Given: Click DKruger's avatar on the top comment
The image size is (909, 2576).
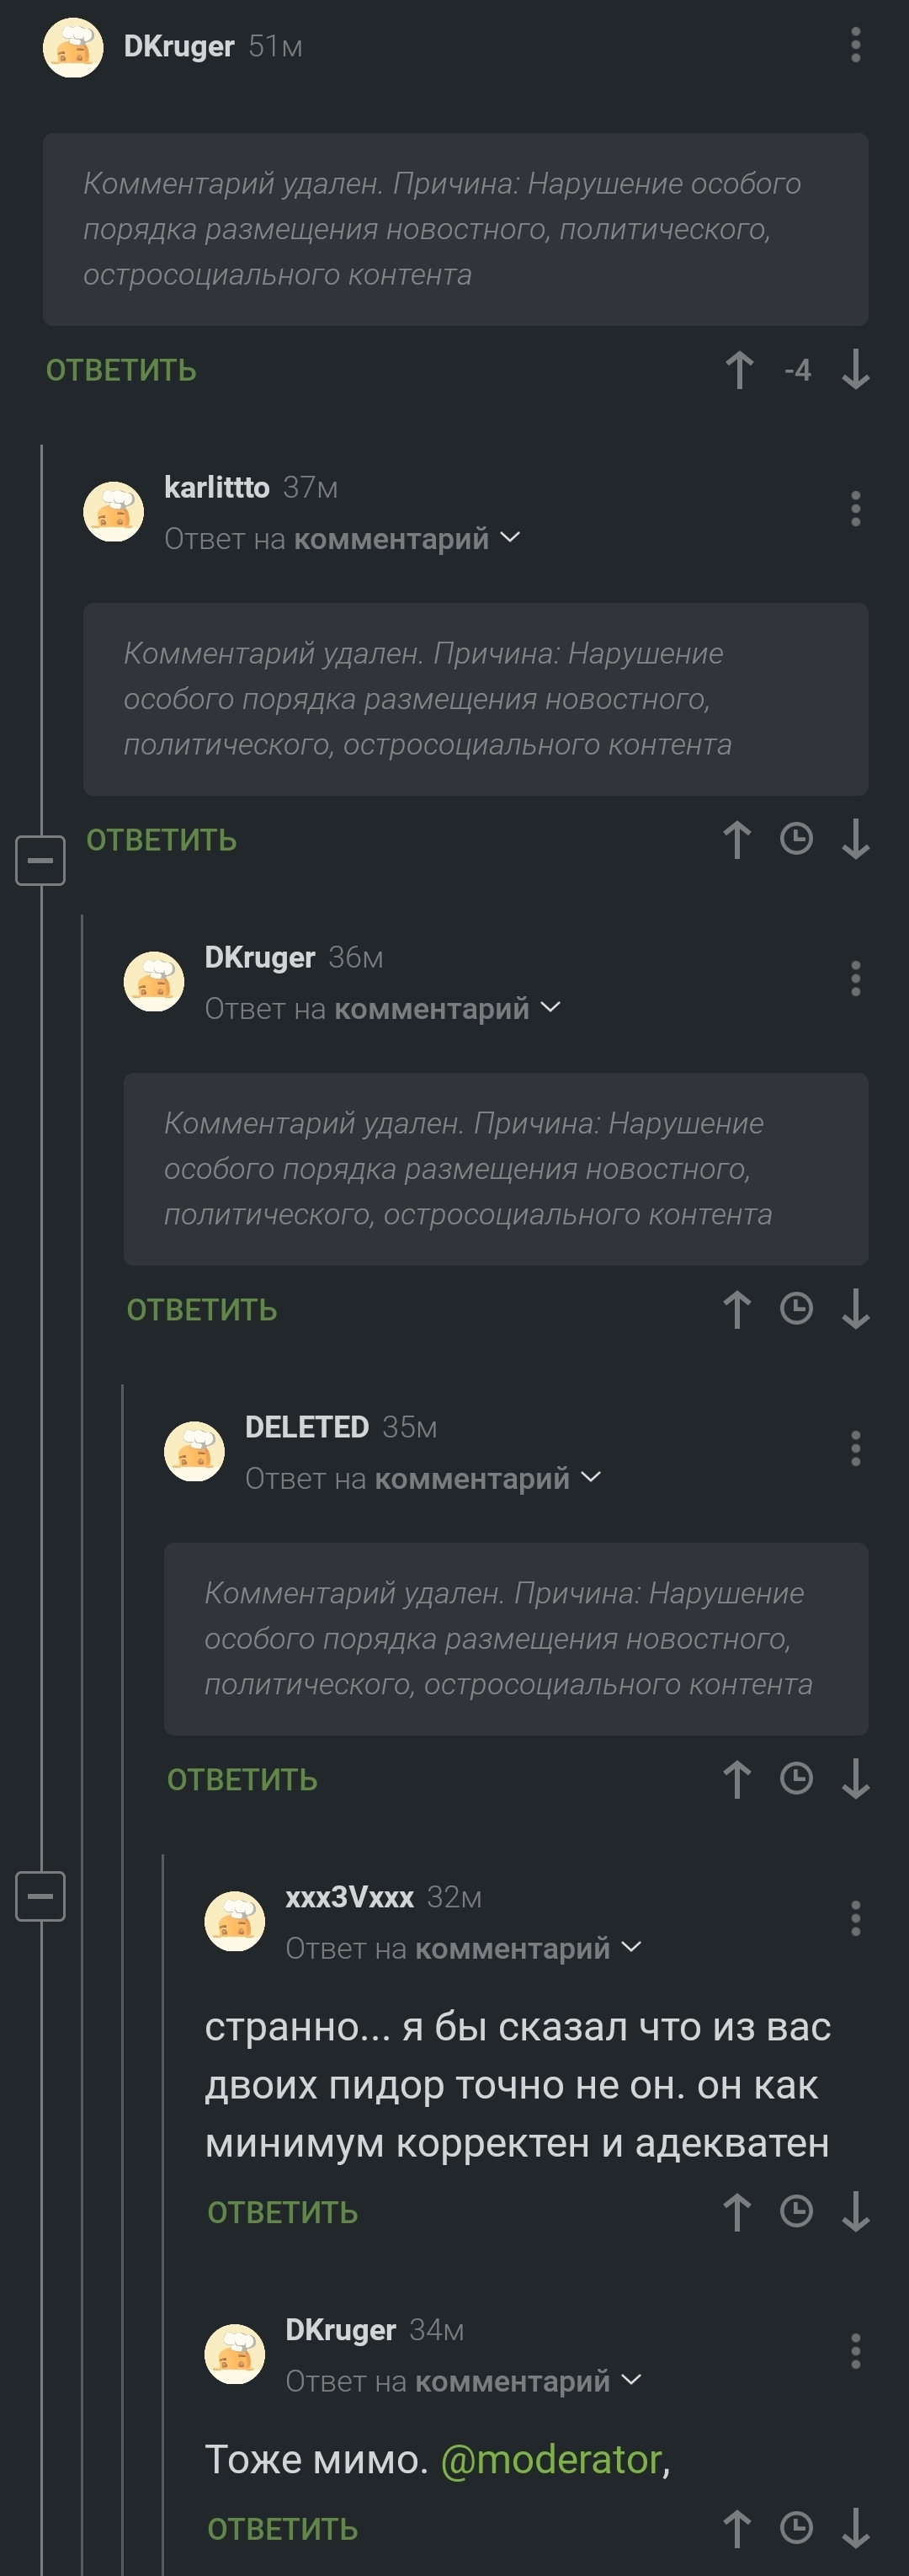Looking at the screenshot, I should (x=73, y=47).
